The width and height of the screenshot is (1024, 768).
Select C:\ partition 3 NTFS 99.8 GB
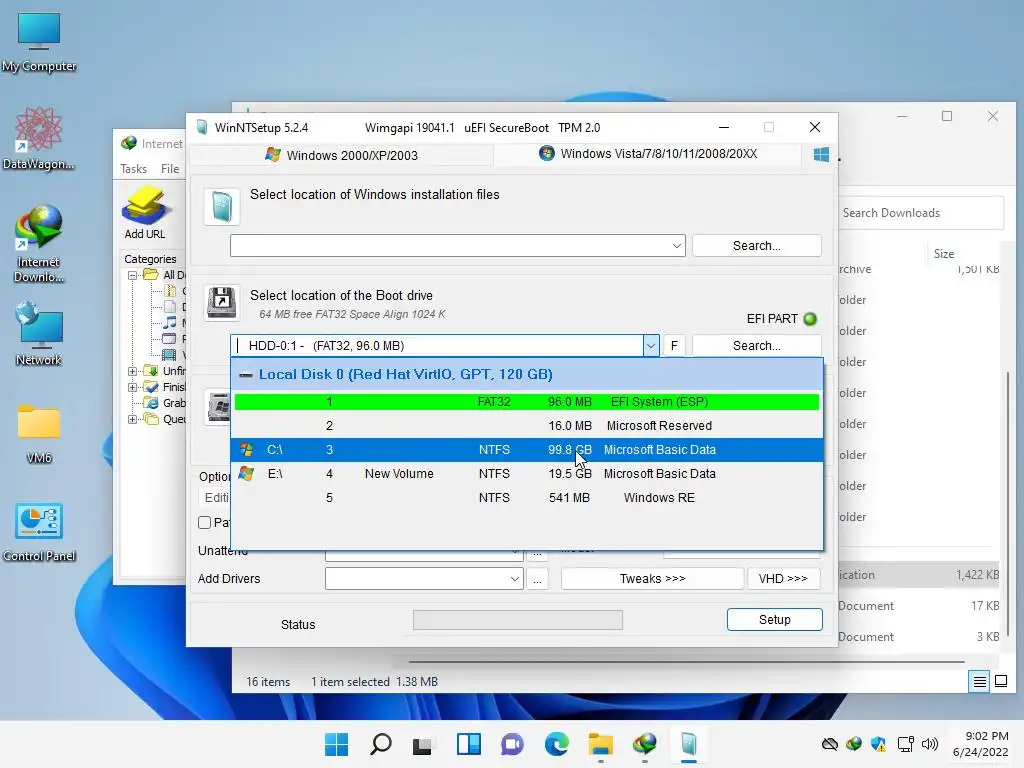pyautogui.click(x=526, y=450)
